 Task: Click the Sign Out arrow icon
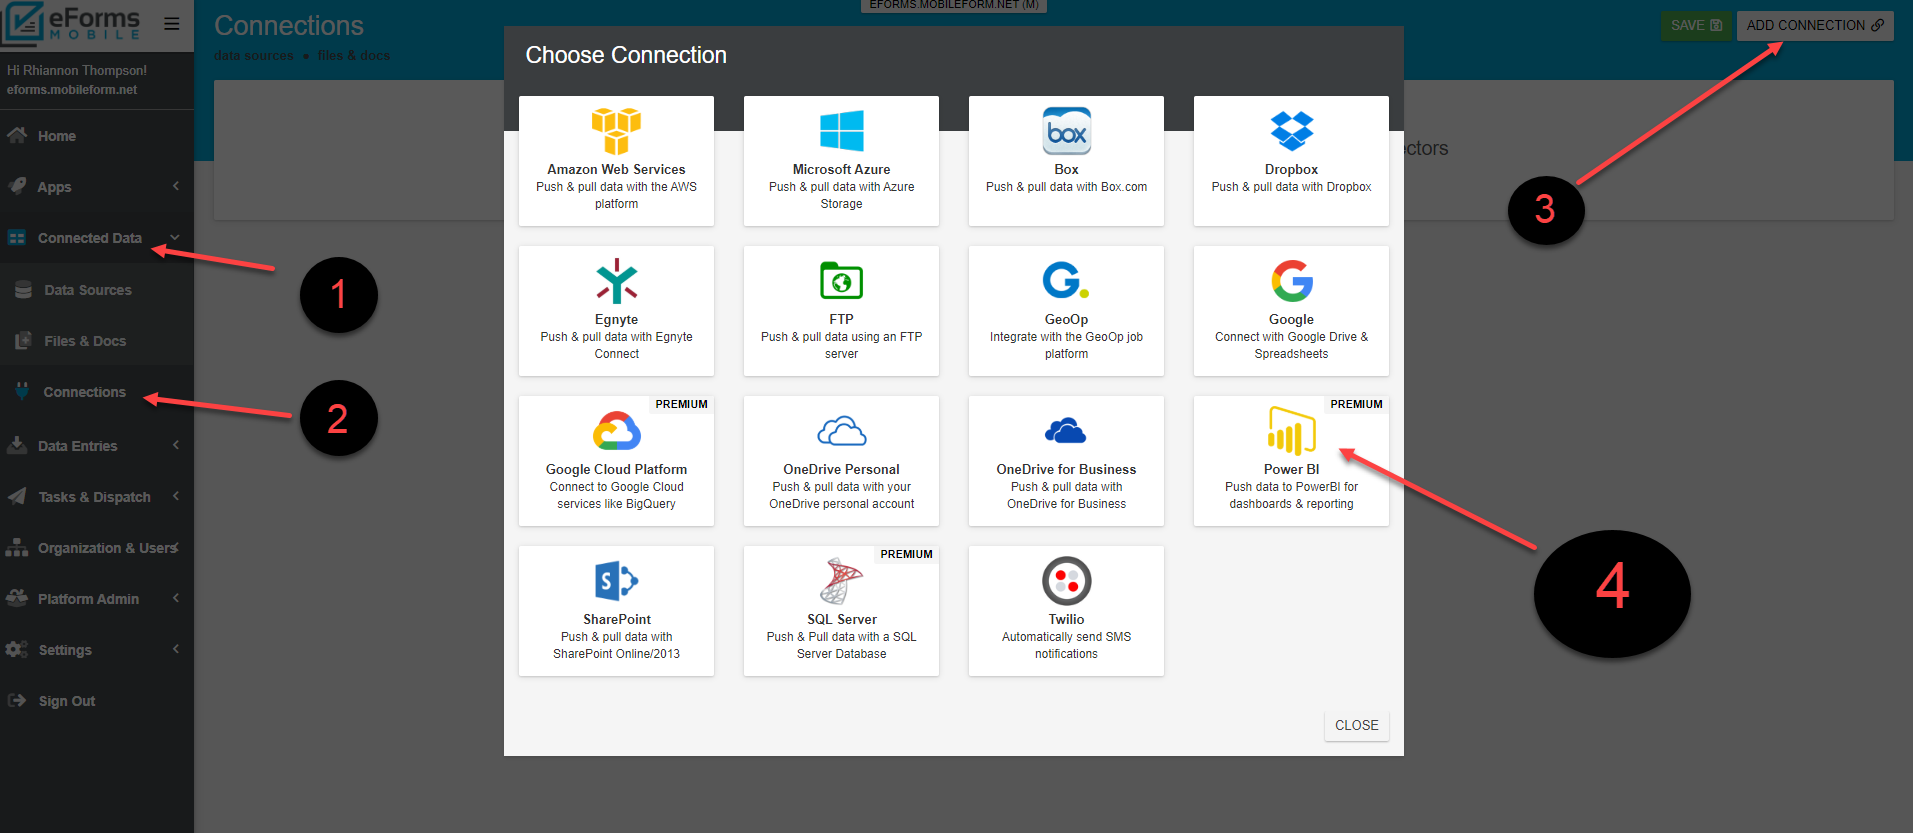point(17,700)
